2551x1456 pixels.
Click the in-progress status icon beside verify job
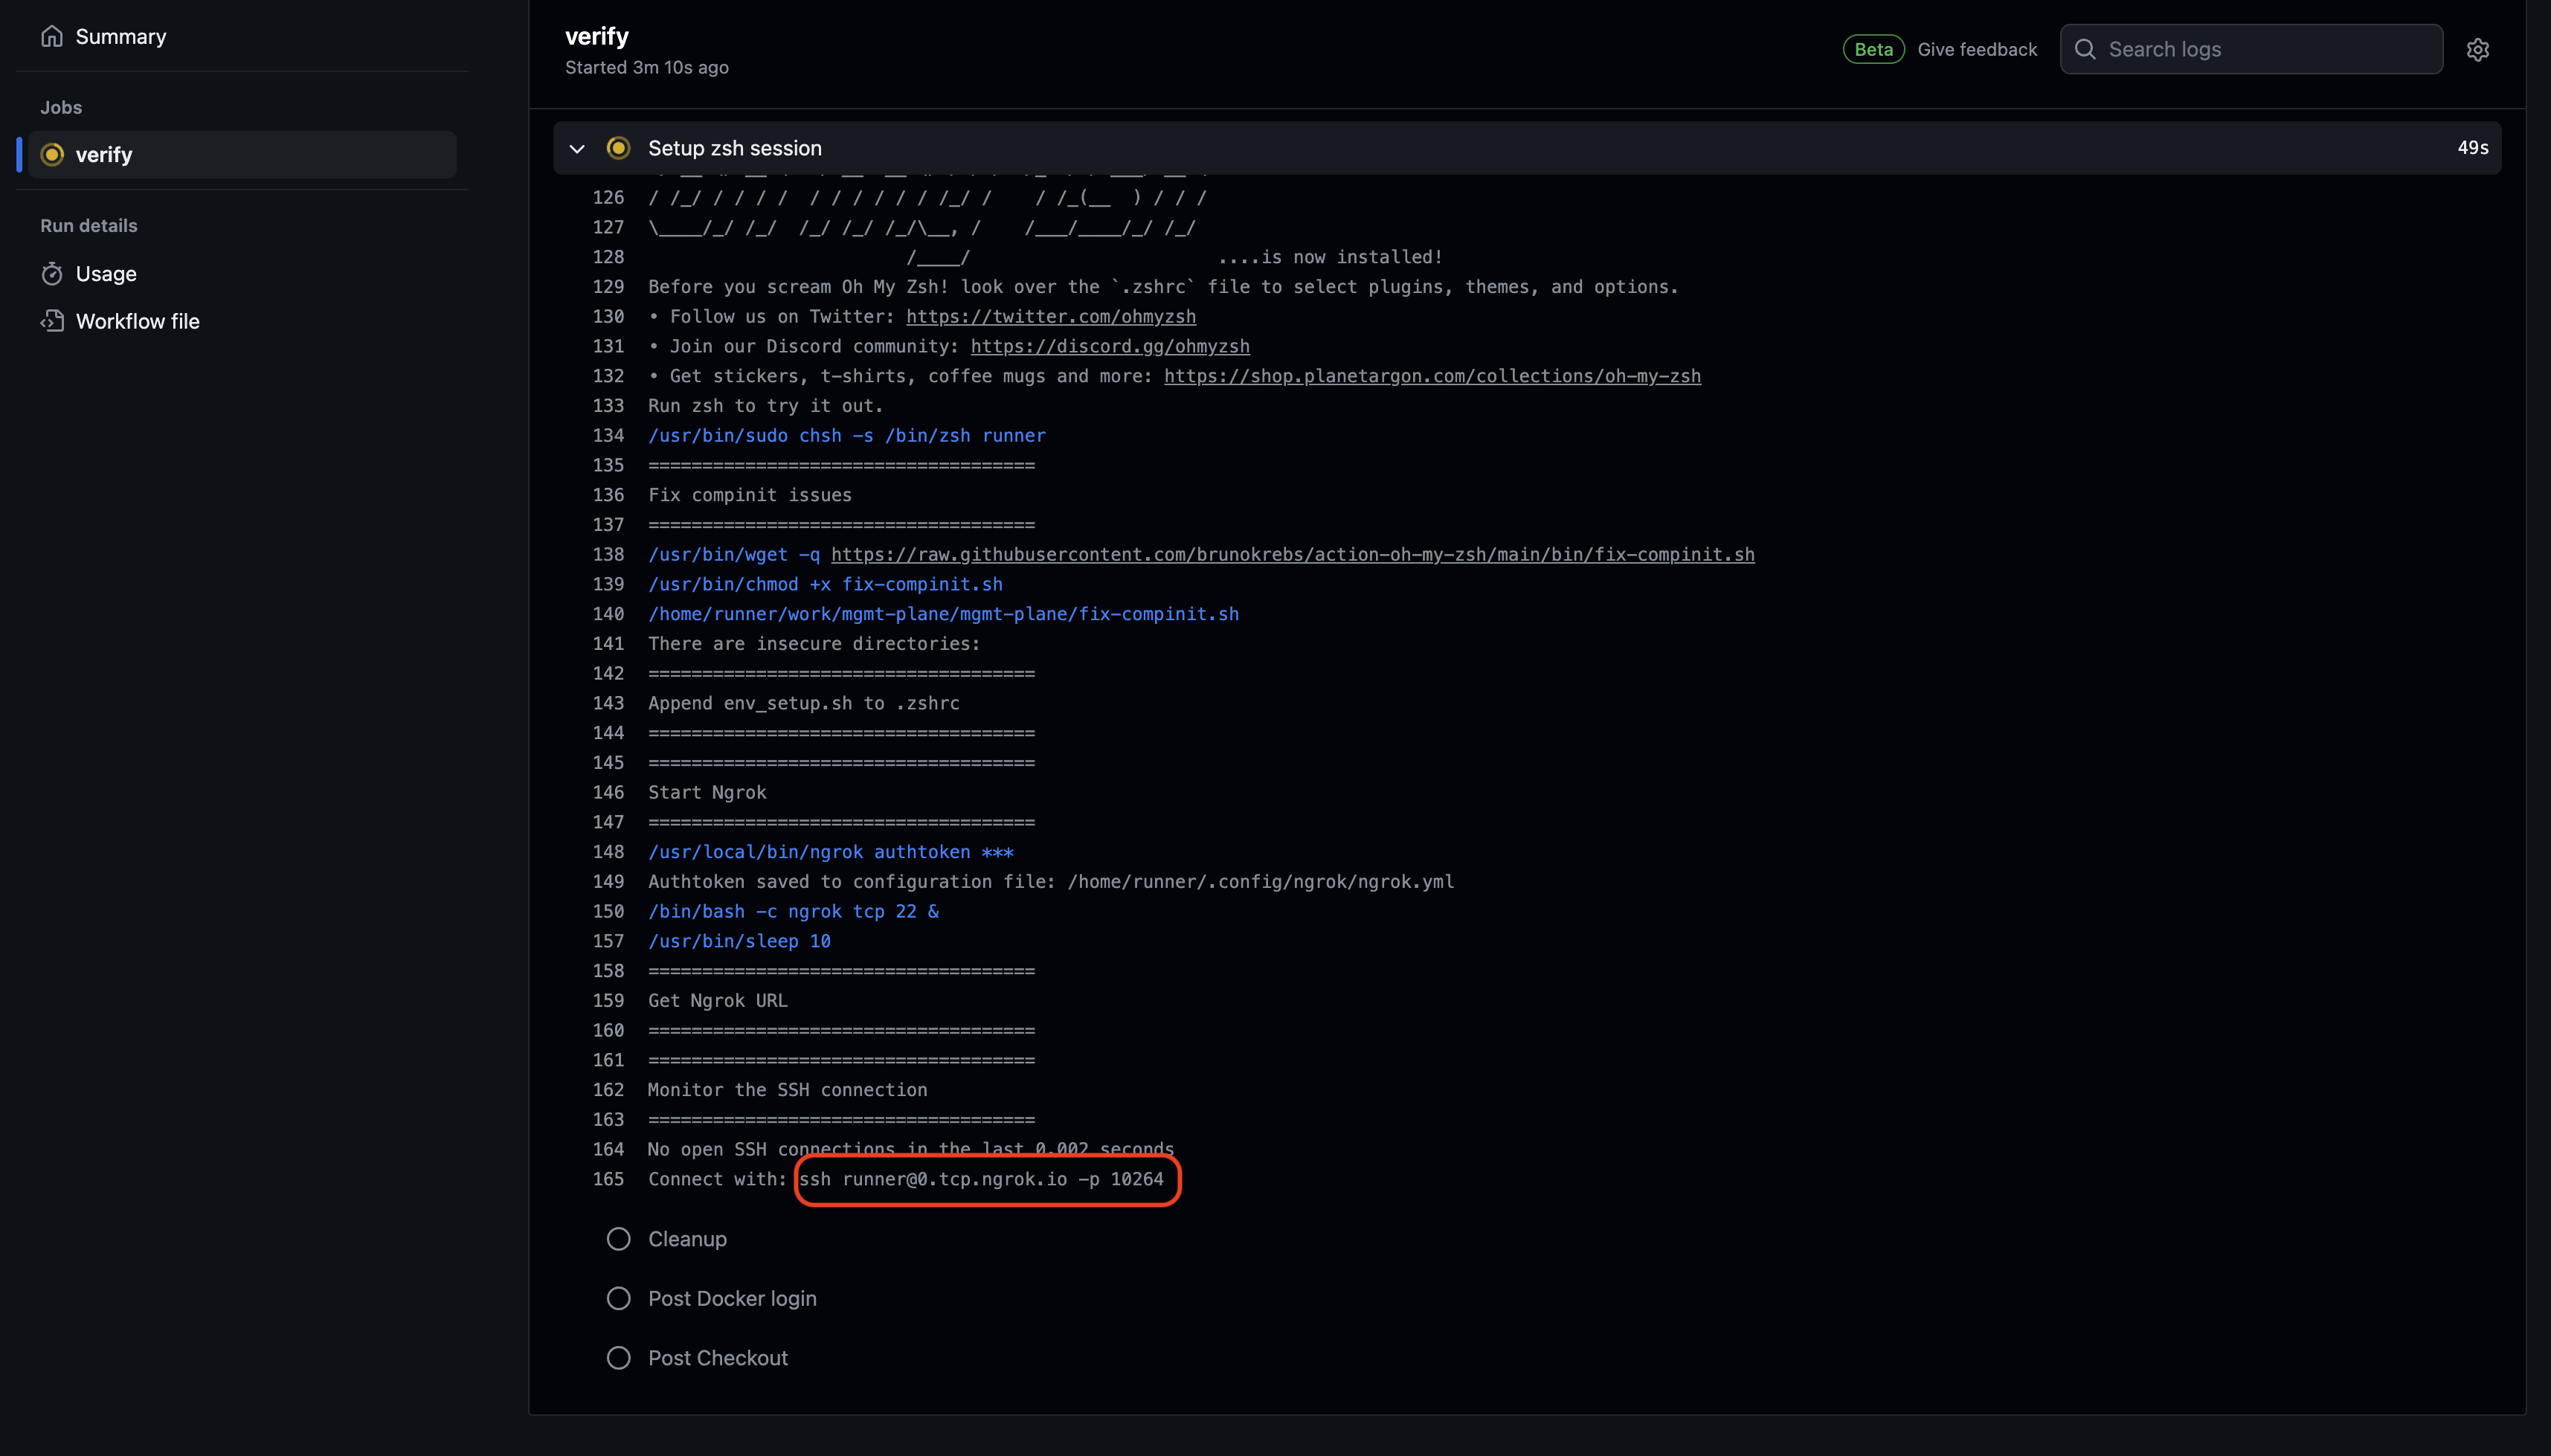52,154
